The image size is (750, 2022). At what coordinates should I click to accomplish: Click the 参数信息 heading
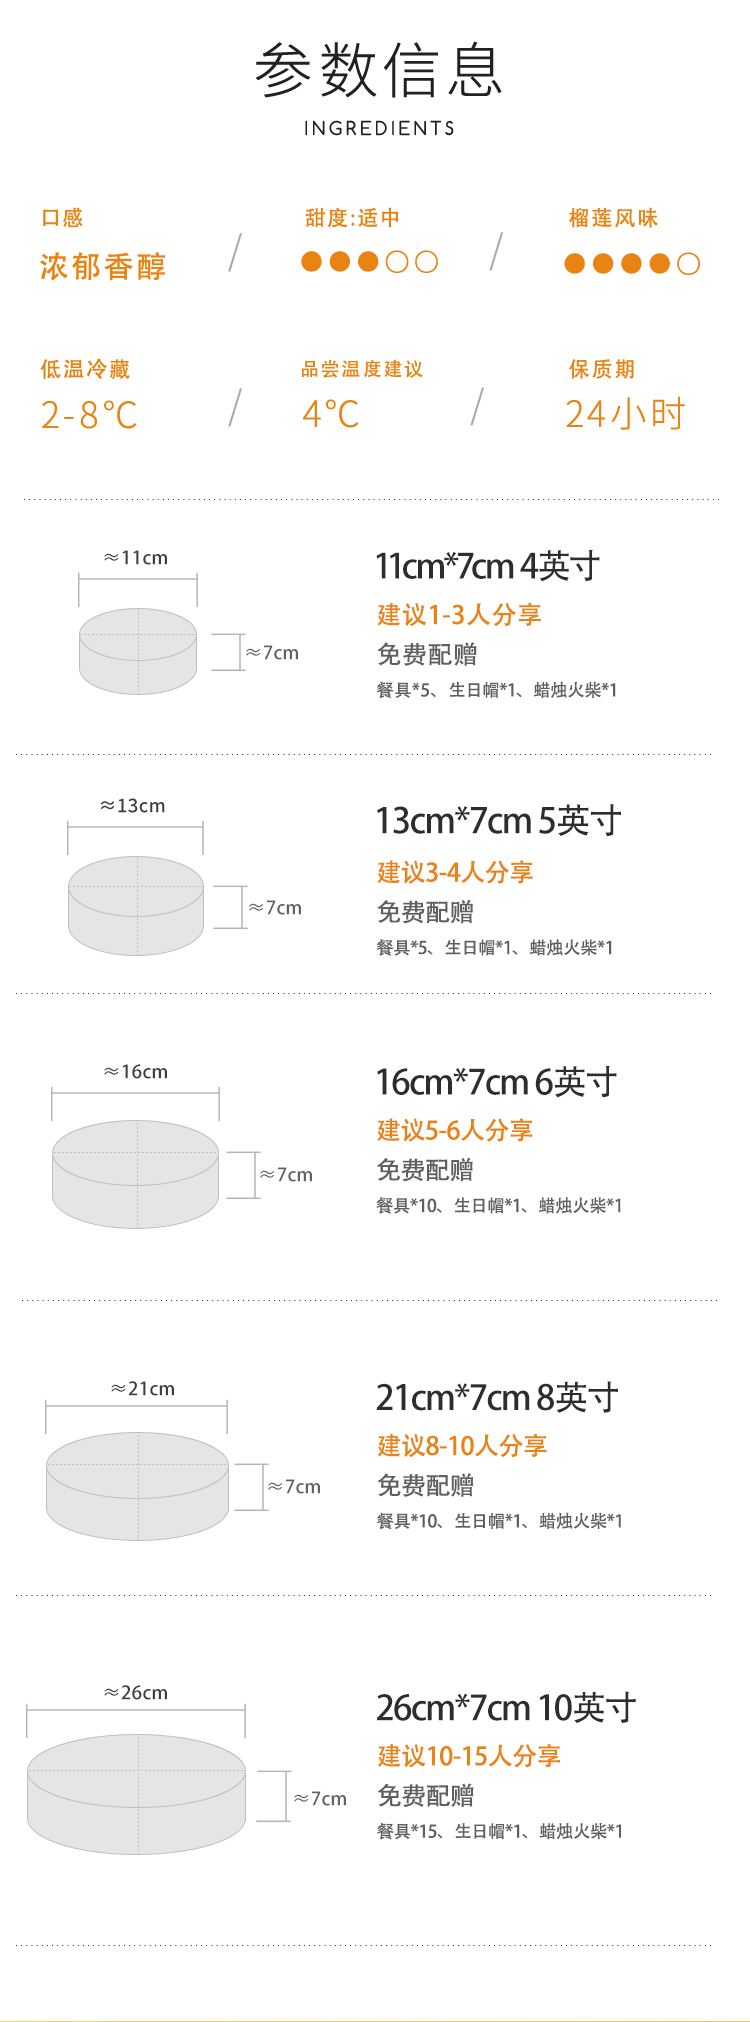[x=379, y=70]
